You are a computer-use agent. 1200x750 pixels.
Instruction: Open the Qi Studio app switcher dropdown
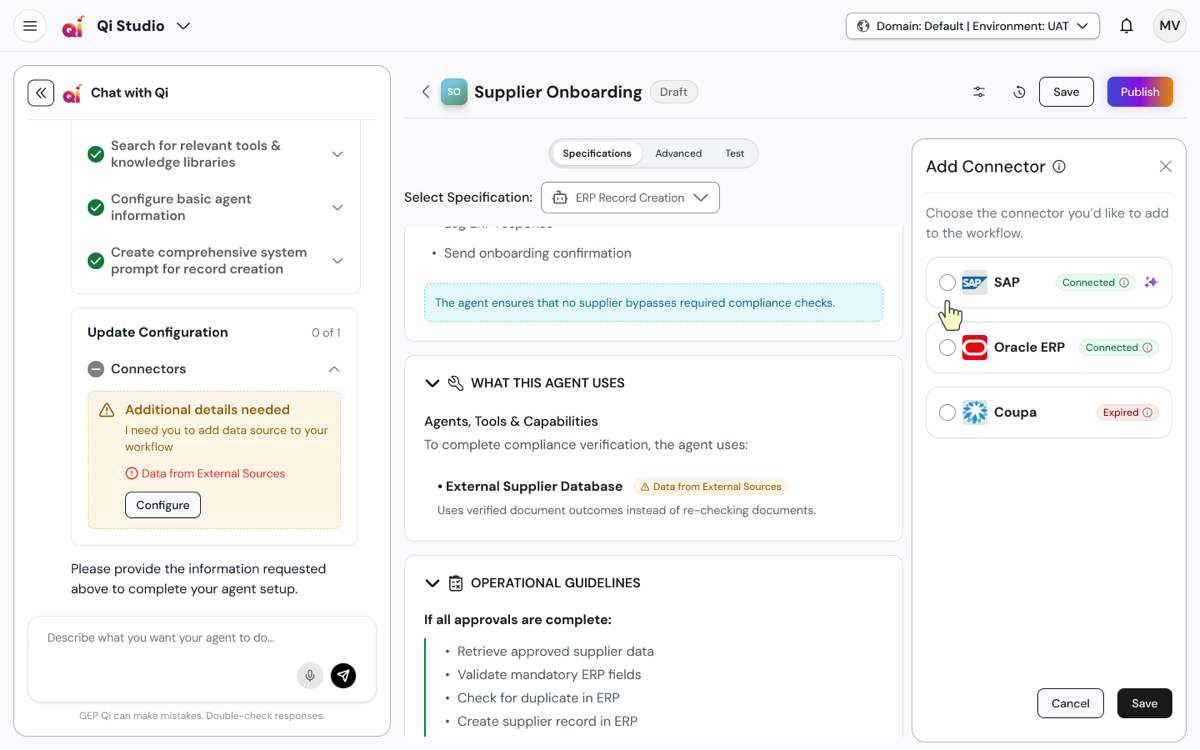tap(183, 26)
